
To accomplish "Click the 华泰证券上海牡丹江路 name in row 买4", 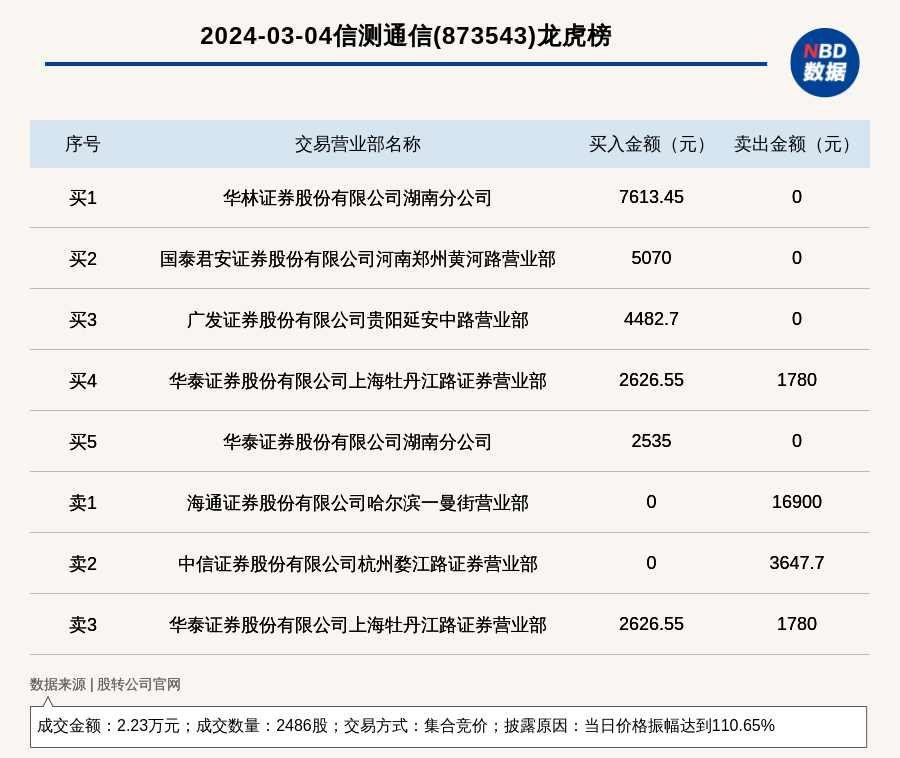I will coord(358,381).
